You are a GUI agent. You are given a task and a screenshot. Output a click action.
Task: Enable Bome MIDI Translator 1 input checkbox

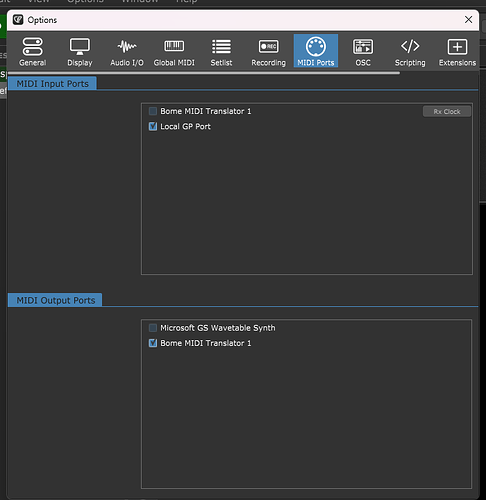pos(153,111)
